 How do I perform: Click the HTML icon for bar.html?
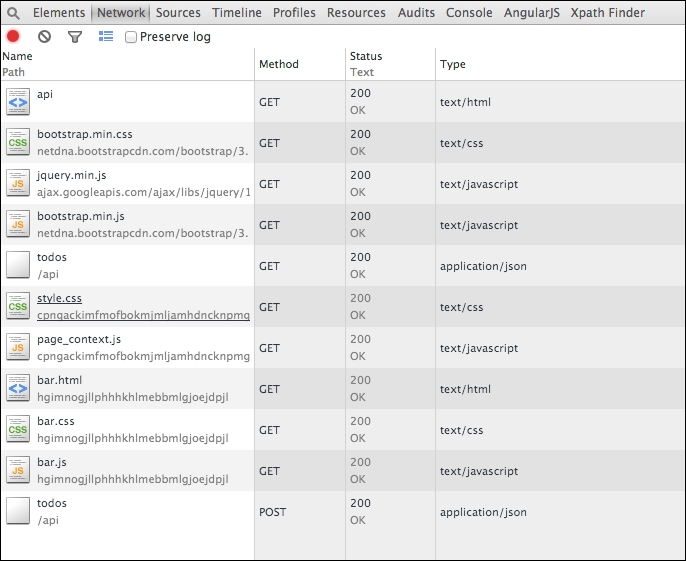[18, 389]
